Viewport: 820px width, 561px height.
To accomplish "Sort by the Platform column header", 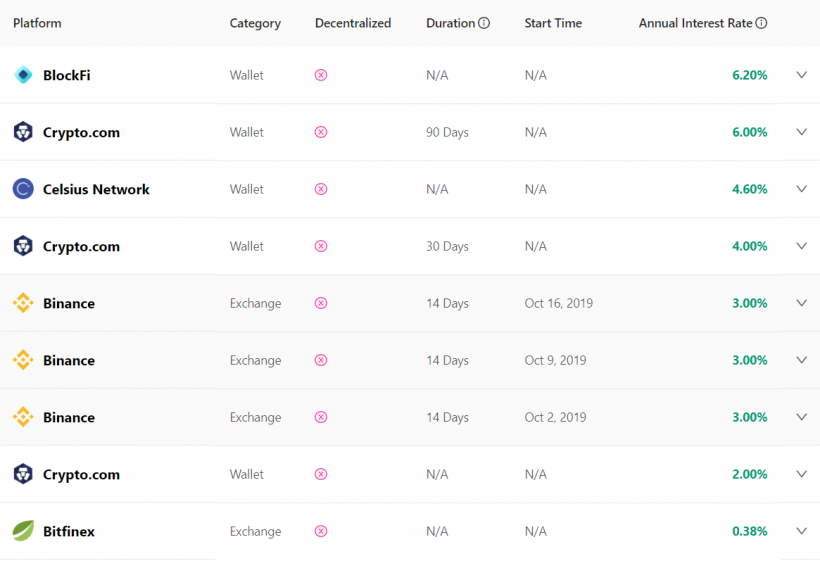I will pyautogui.click(x=37, y=23).
